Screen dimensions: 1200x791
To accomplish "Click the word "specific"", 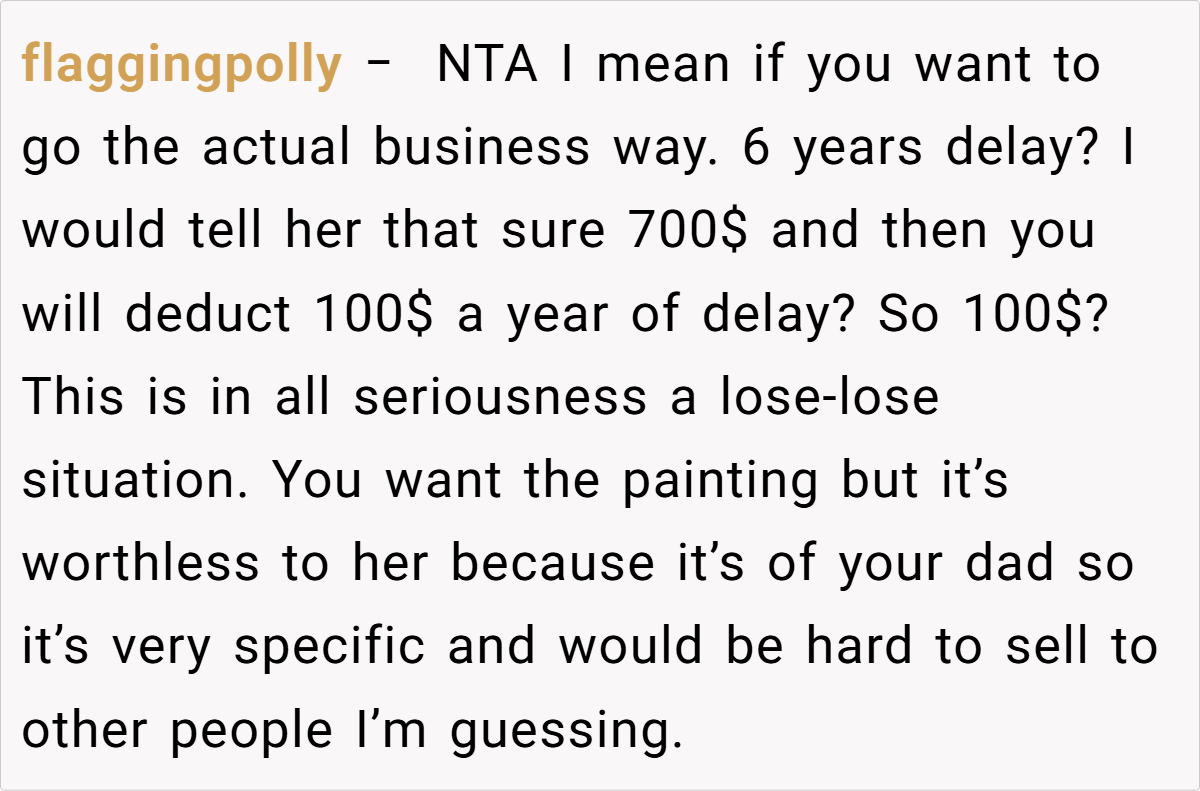I will coord(331,647).
